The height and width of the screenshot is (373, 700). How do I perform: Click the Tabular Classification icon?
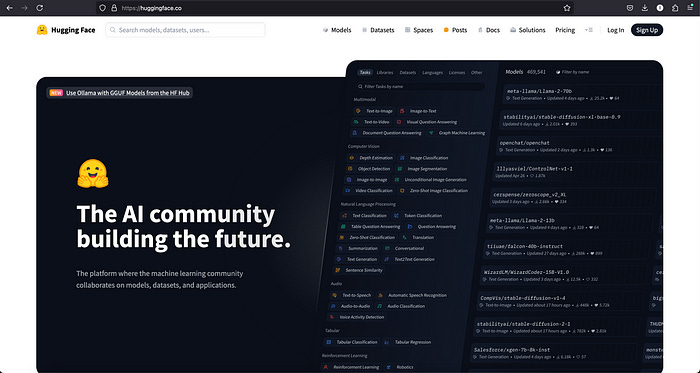click(x=329, y=342)
